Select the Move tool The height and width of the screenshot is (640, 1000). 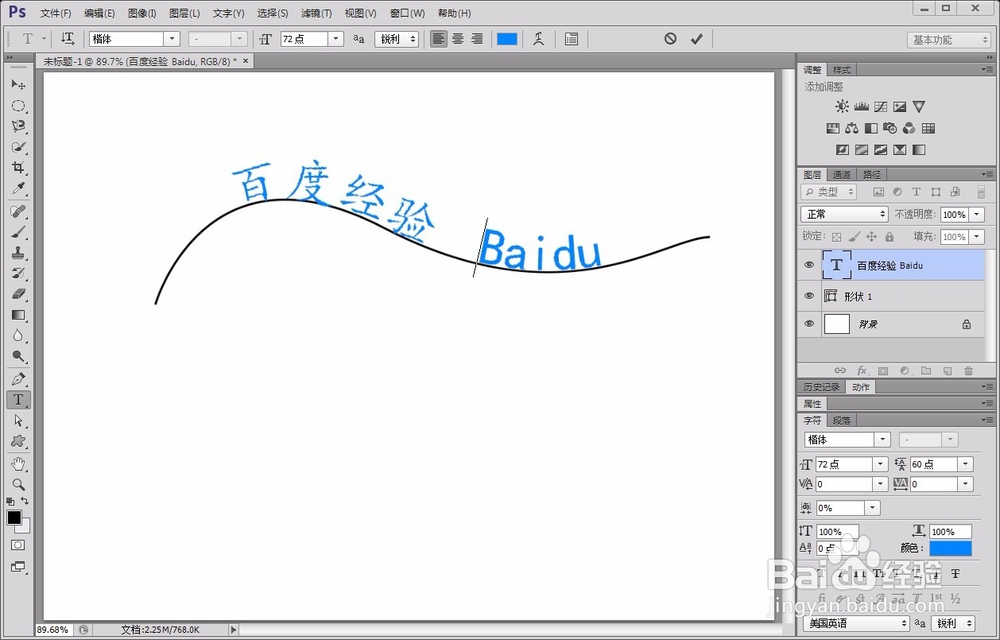point(18,85)
